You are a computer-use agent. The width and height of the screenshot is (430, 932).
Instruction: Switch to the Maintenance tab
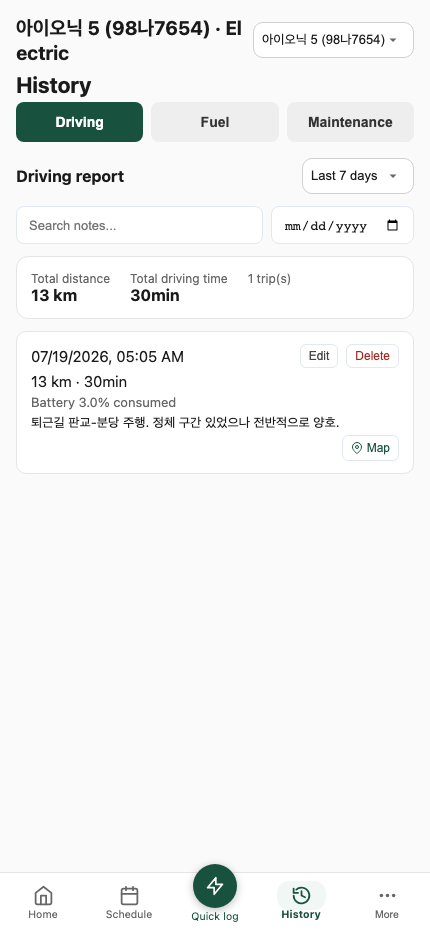(350, 122)
